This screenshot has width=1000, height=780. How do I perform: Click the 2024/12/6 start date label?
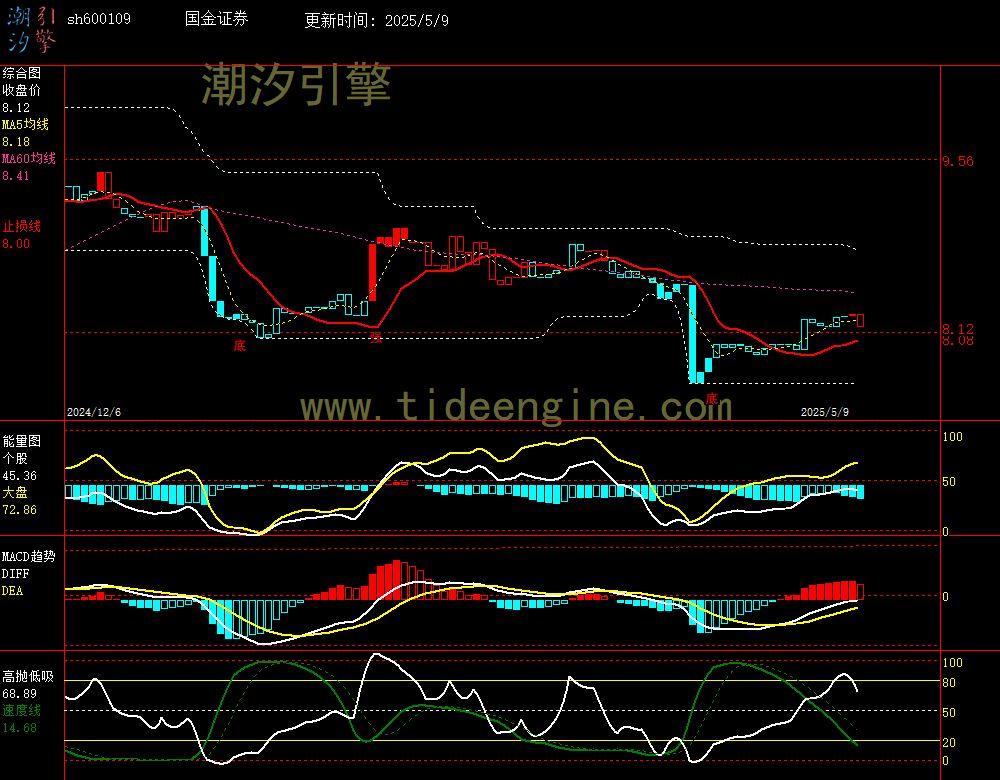94,412
